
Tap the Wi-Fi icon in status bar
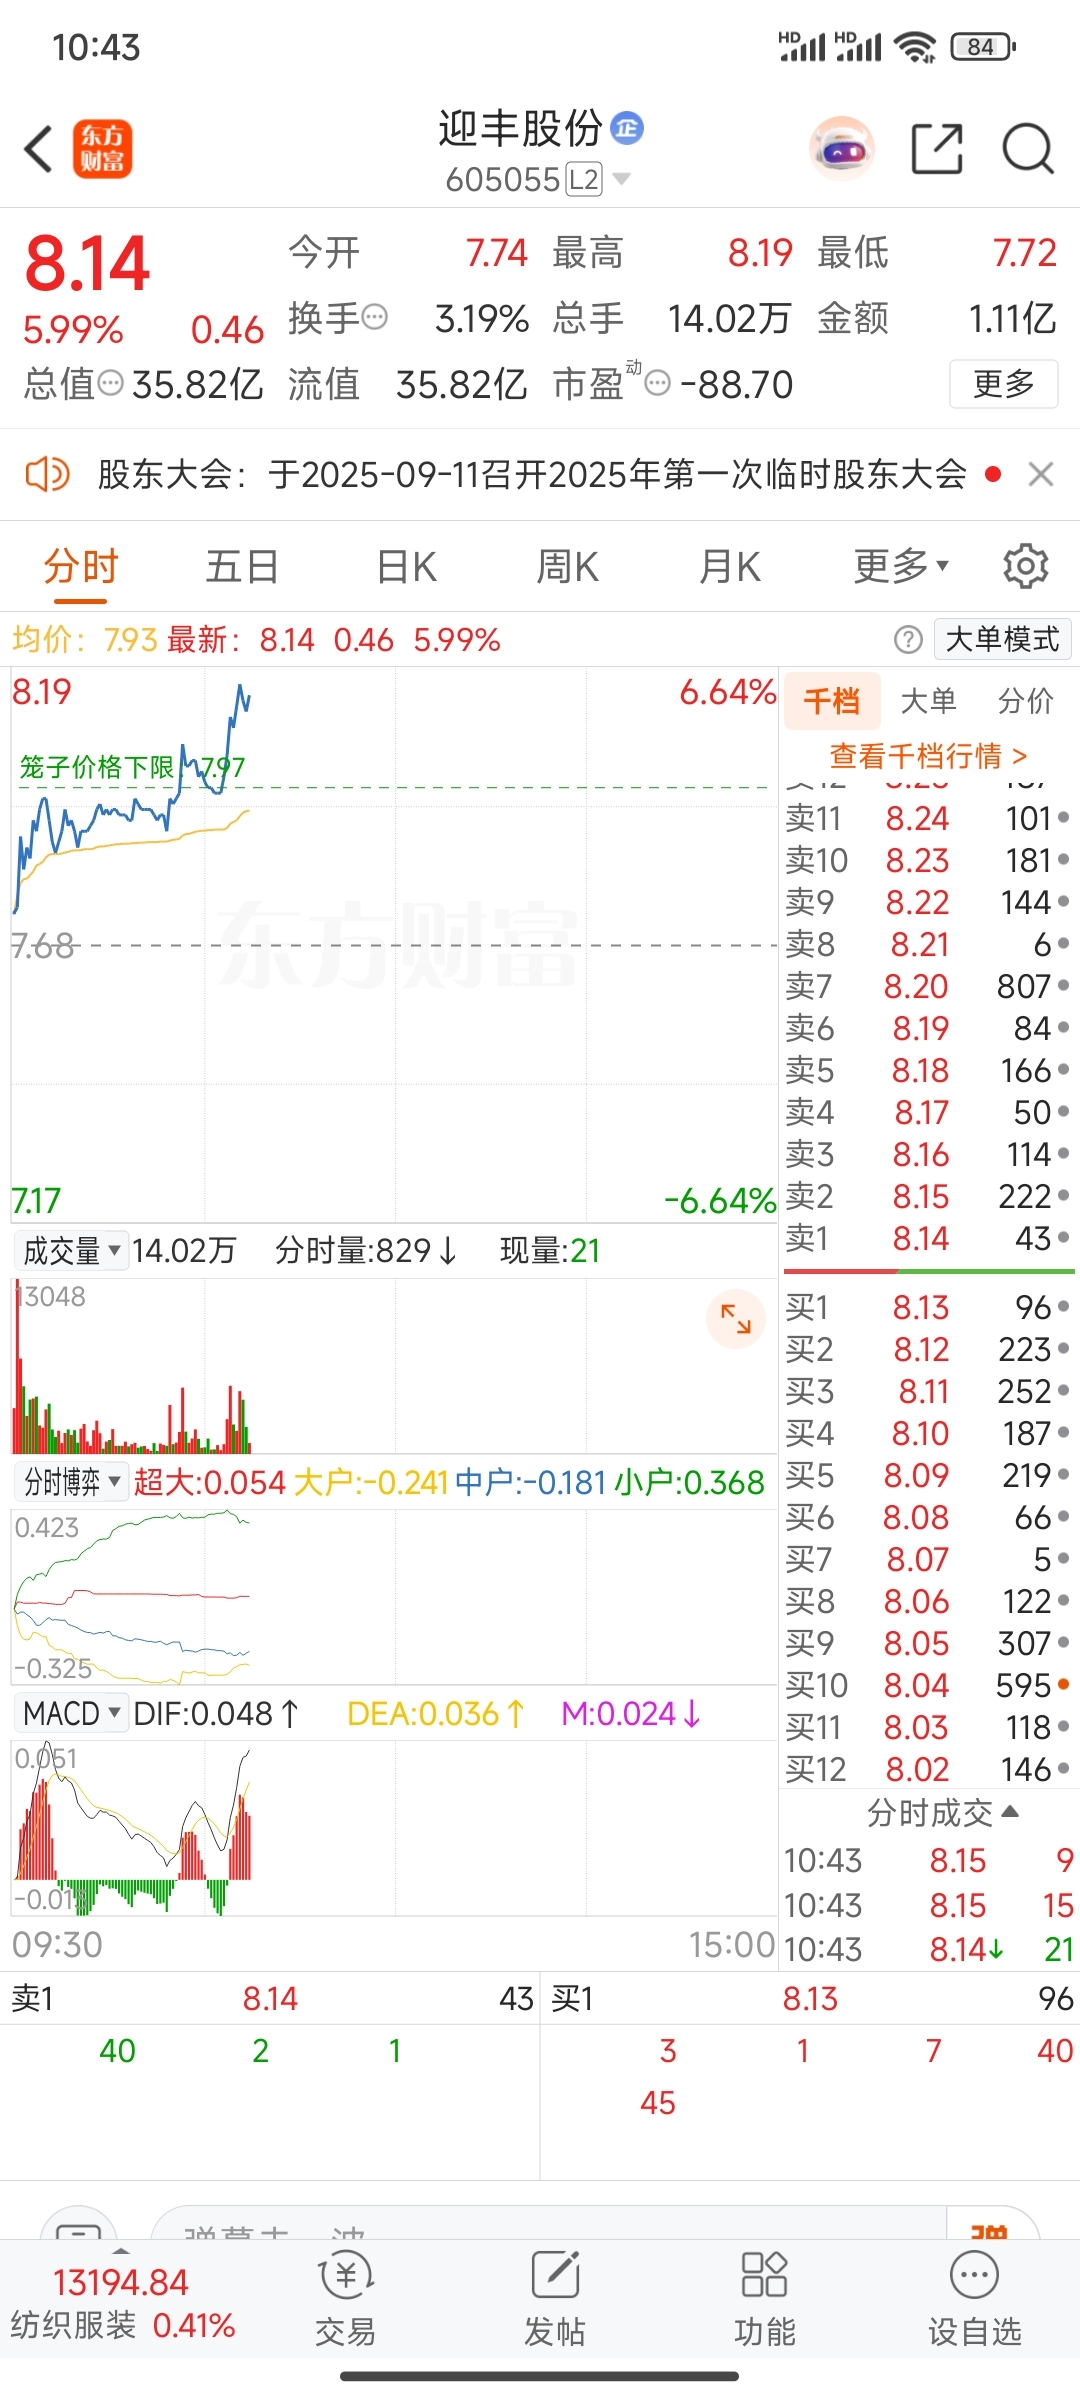click(915, 46)
